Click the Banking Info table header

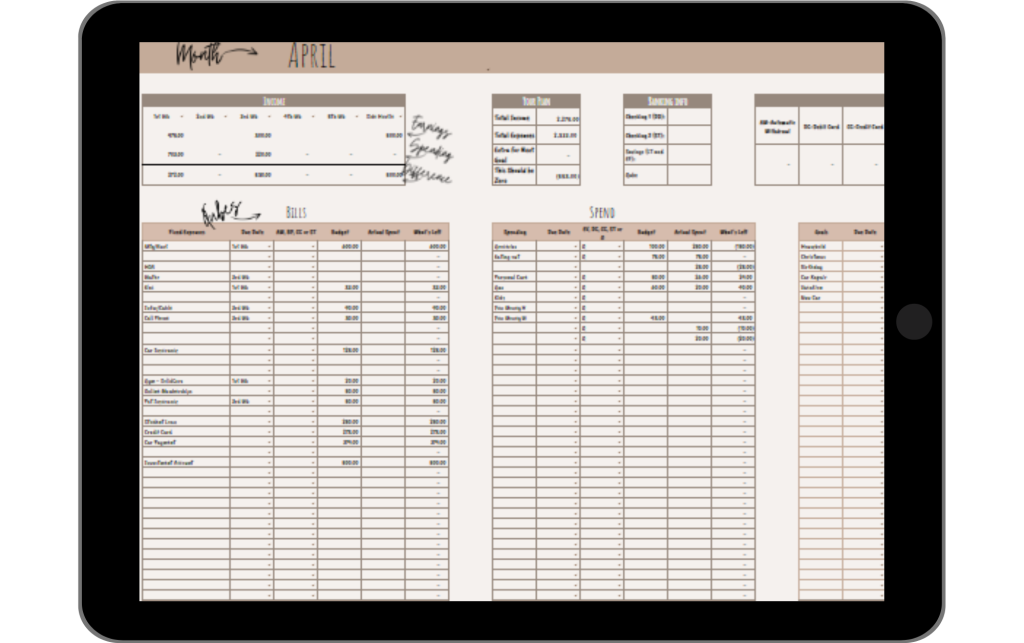click(x=667, y=101)
